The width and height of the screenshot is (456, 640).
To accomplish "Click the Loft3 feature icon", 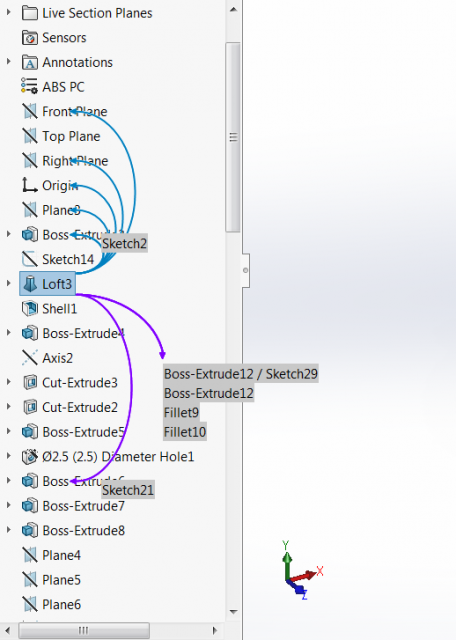I will pyautogui.click(x=30, y=284).
